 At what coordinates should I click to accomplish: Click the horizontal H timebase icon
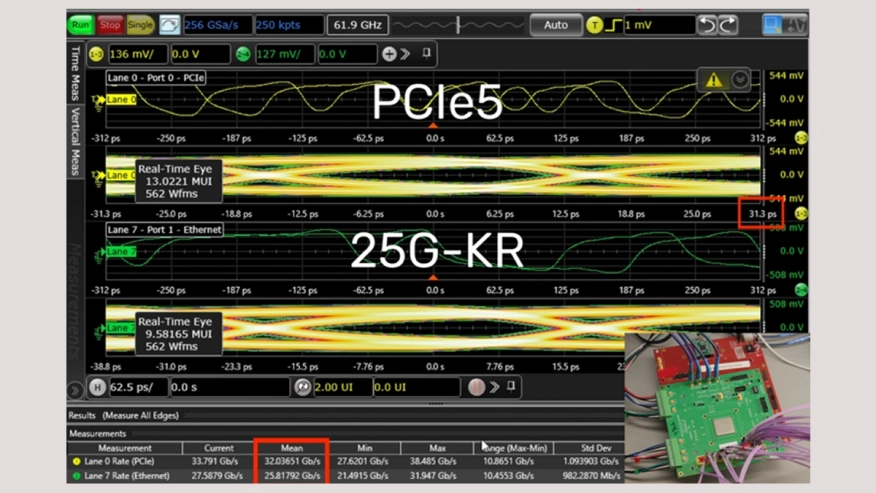tap(97, 387)
